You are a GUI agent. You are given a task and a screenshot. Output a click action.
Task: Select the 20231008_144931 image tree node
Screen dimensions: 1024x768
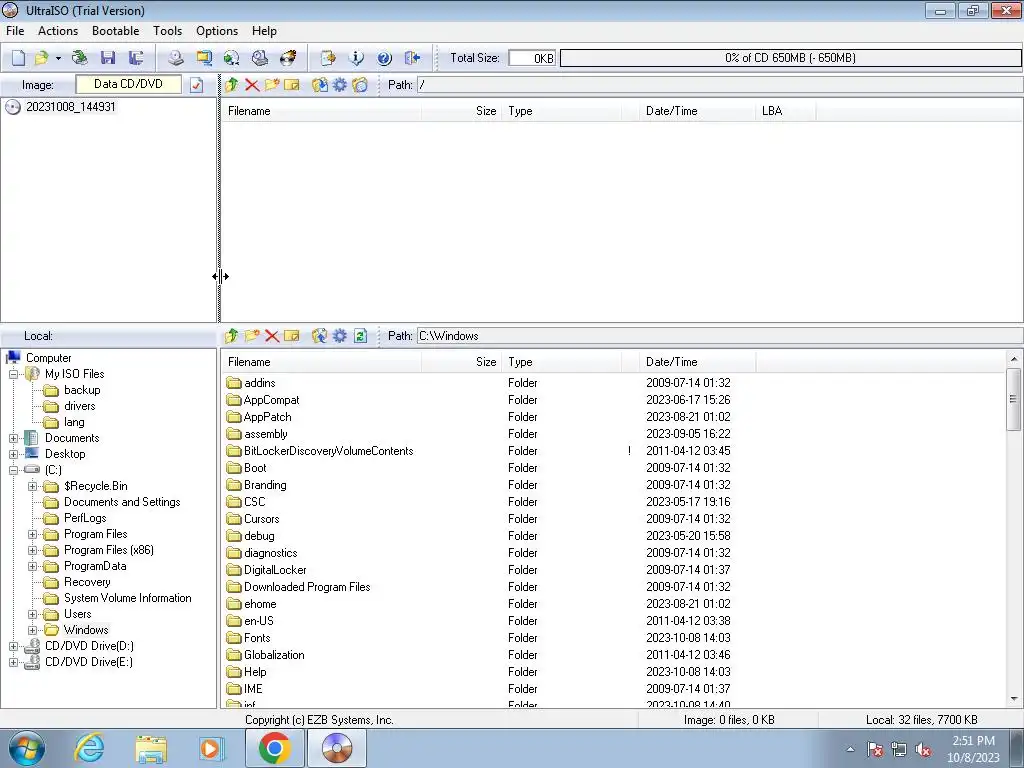[71, 107]
